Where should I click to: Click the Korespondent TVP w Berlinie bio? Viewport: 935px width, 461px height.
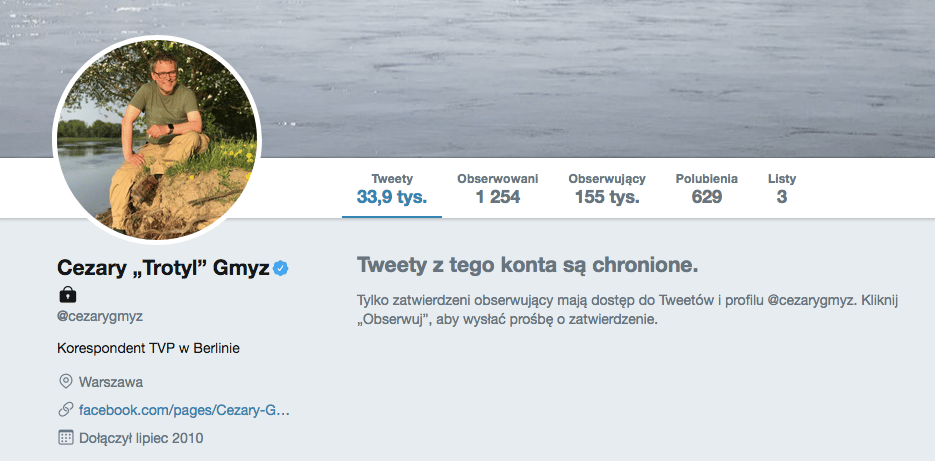tap(148, 348)
